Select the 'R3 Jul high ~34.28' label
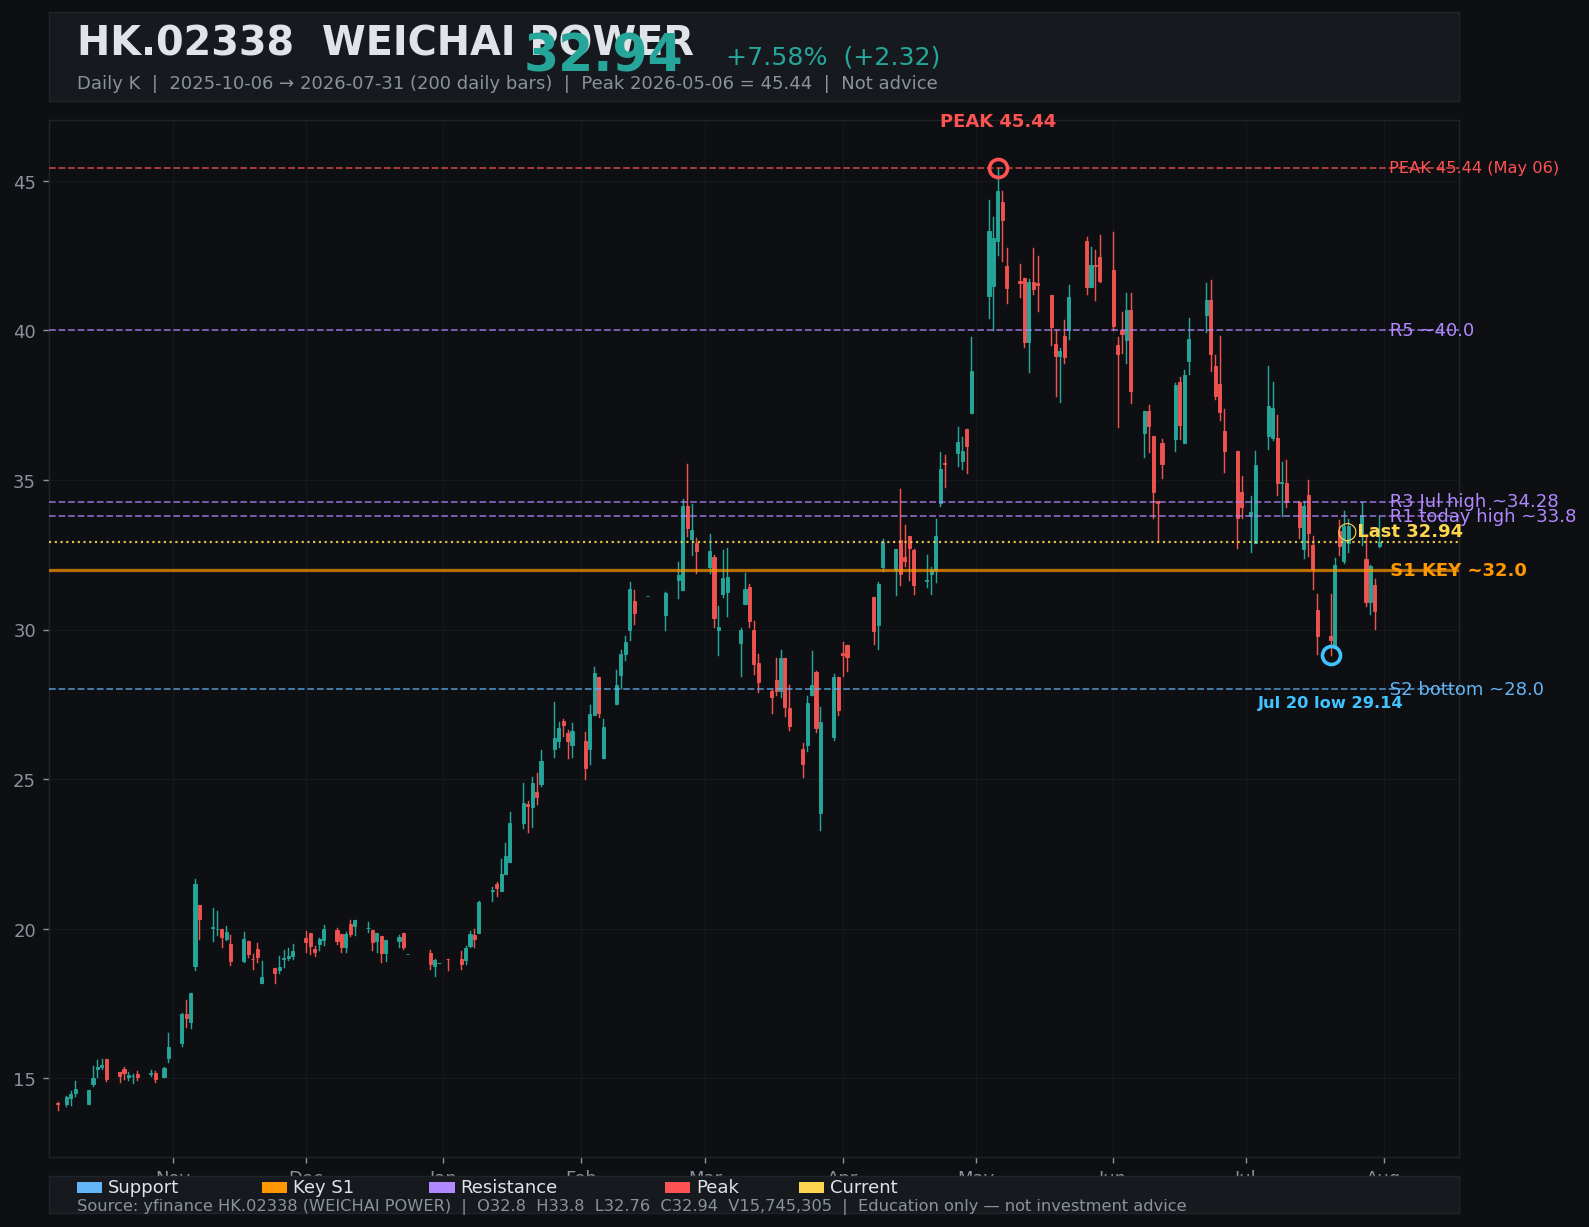 pos(1474,502)
